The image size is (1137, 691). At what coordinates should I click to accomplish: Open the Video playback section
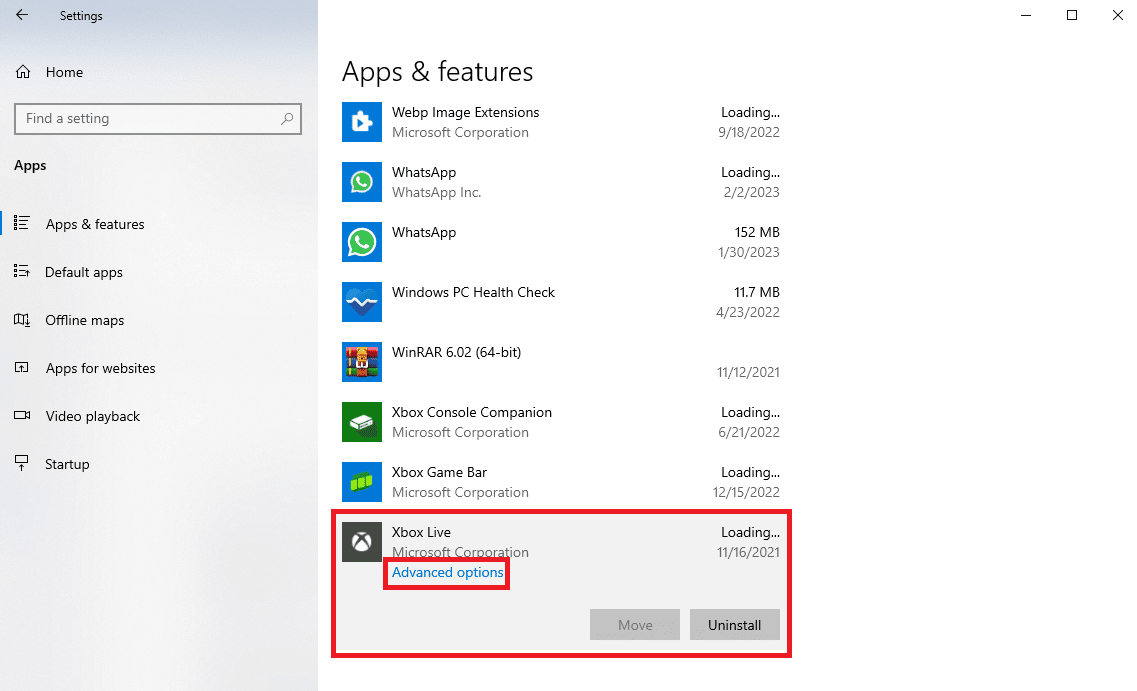(x=93, y=416)
